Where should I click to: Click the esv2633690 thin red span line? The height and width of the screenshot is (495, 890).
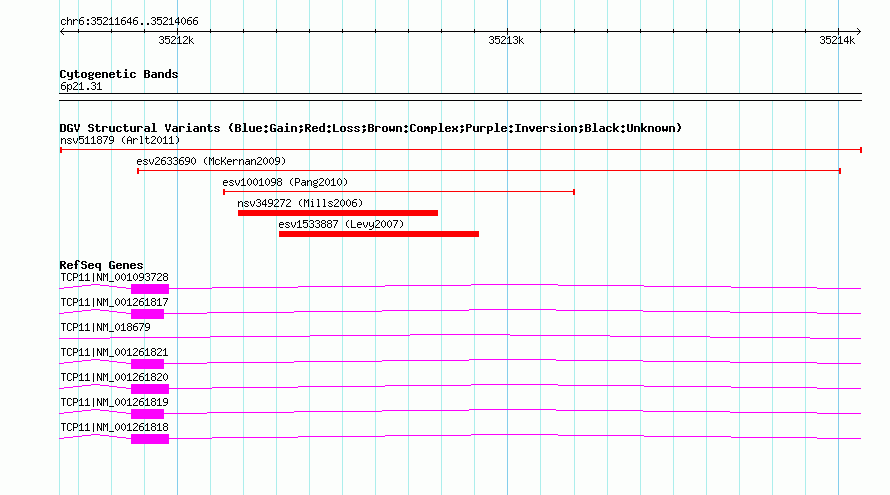click(x=489, y=171)
